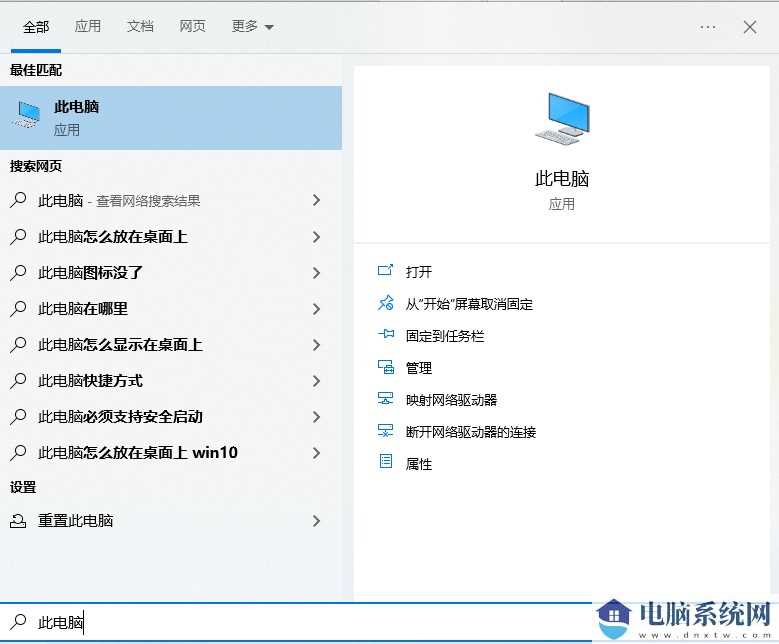Click suggestion text 此电脑快捷方式
This screenshot has height=644, width=779.
pos(90,381)
